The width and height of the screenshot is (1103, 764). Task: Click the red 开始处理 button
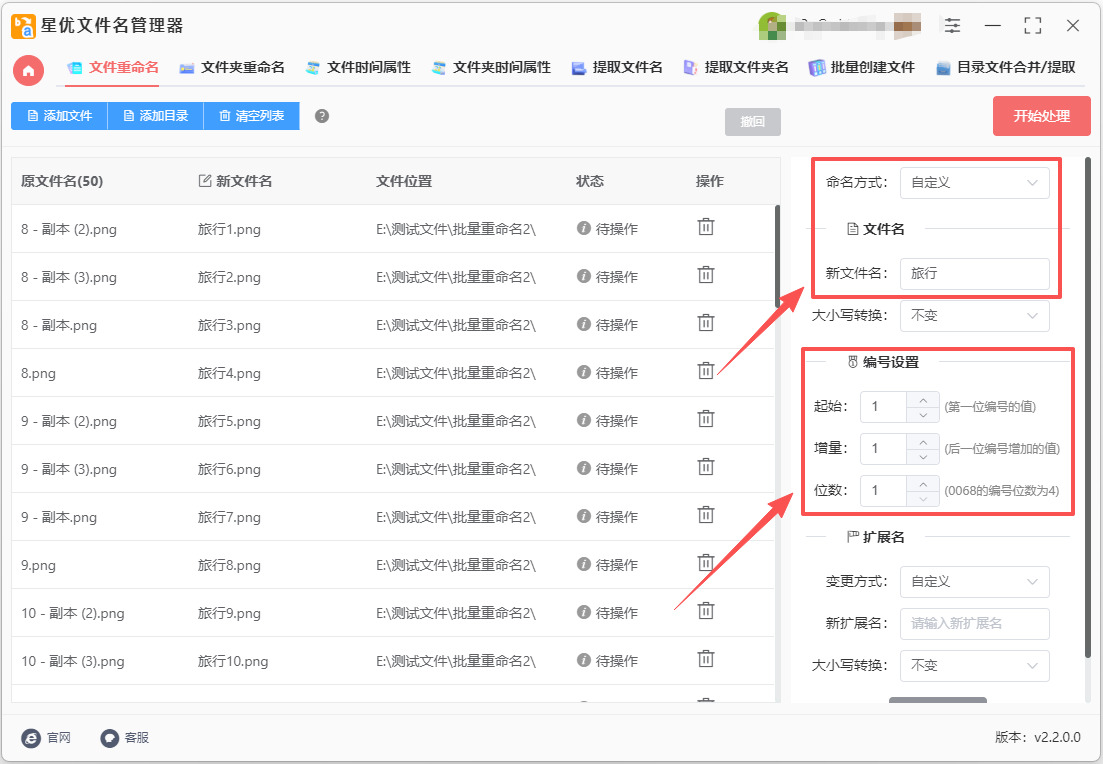1042,116
